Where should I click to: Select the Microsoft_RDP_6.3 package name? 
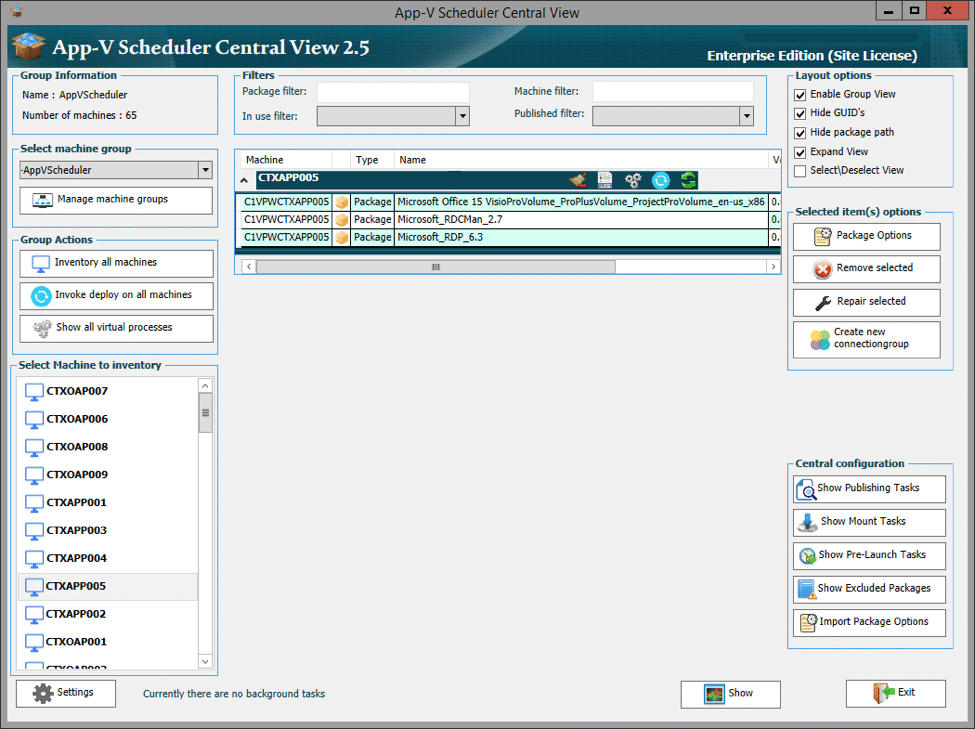[x=440, y=238]
